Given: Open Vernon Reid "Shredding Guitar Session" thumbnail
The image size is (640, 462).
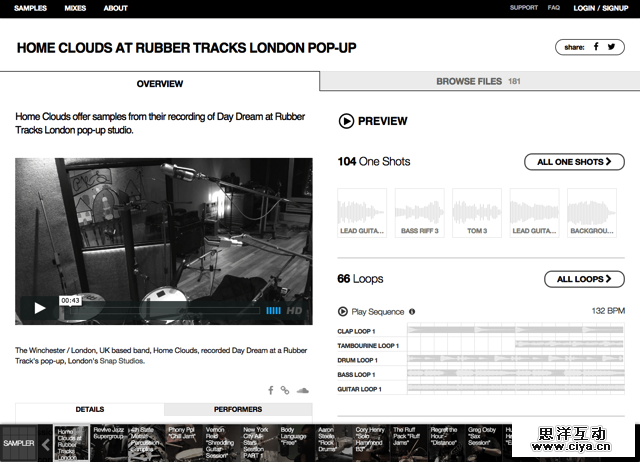Looking at the screenshot, I should click(x=222, y=444).
